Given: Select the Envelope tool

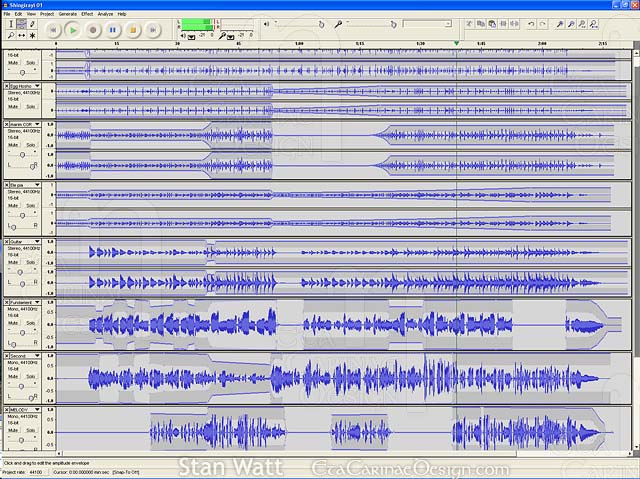Looking at the screenshot, I should (19, 24).
